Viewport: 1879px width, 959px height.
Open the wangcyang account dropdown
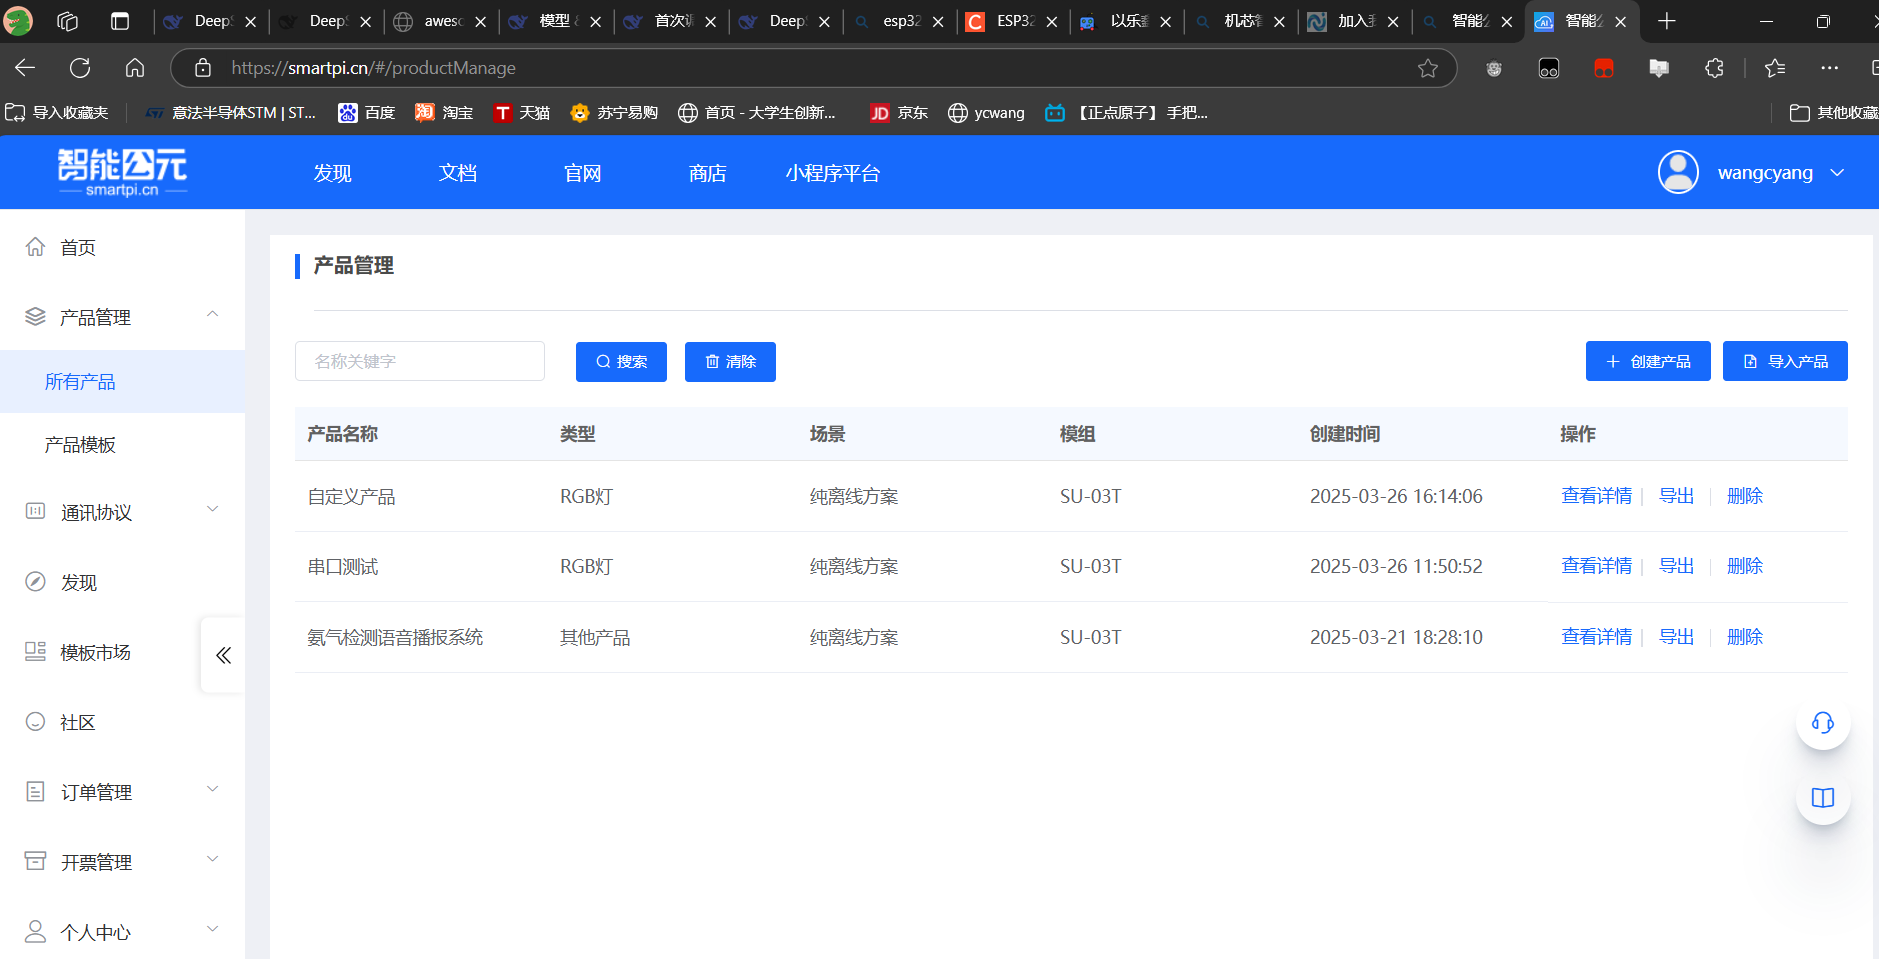[1764, 172]
